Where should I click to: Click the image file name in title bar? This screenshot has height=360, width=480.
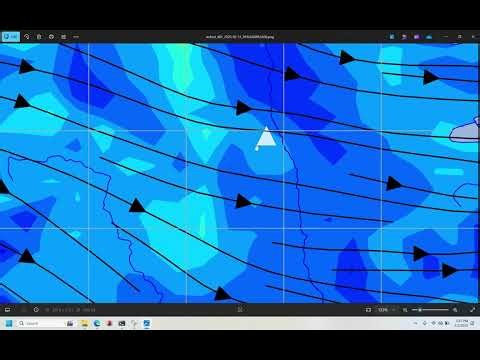click(240, 37)
